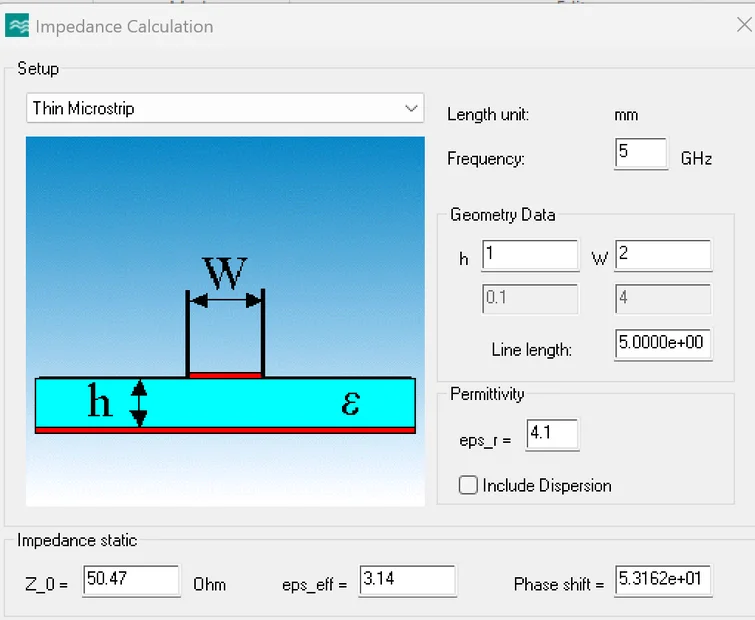The height and width of the screenshot is (620, 755).
Task: Close the Impedance Calculation dialog
Action: click(744, 26)
